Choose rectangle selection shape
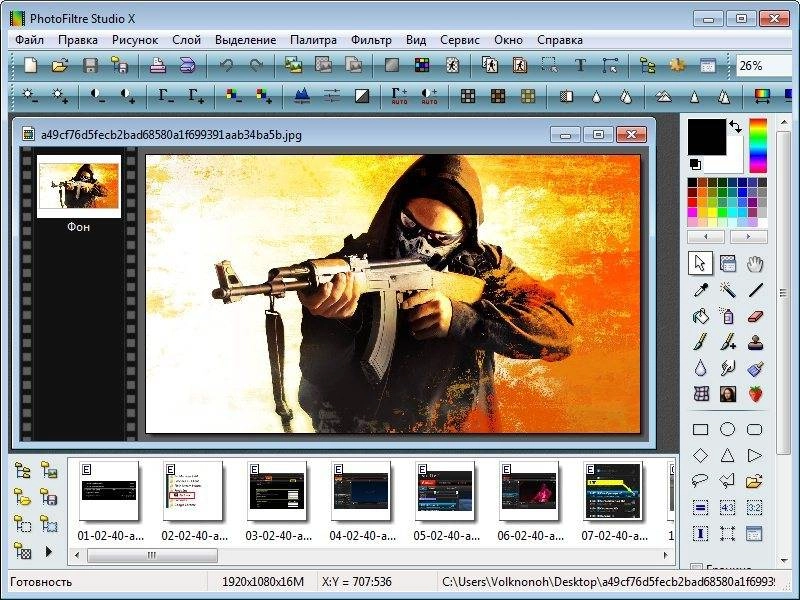The width and height of the screenshot is (800, 600). [x=701, y=430]
